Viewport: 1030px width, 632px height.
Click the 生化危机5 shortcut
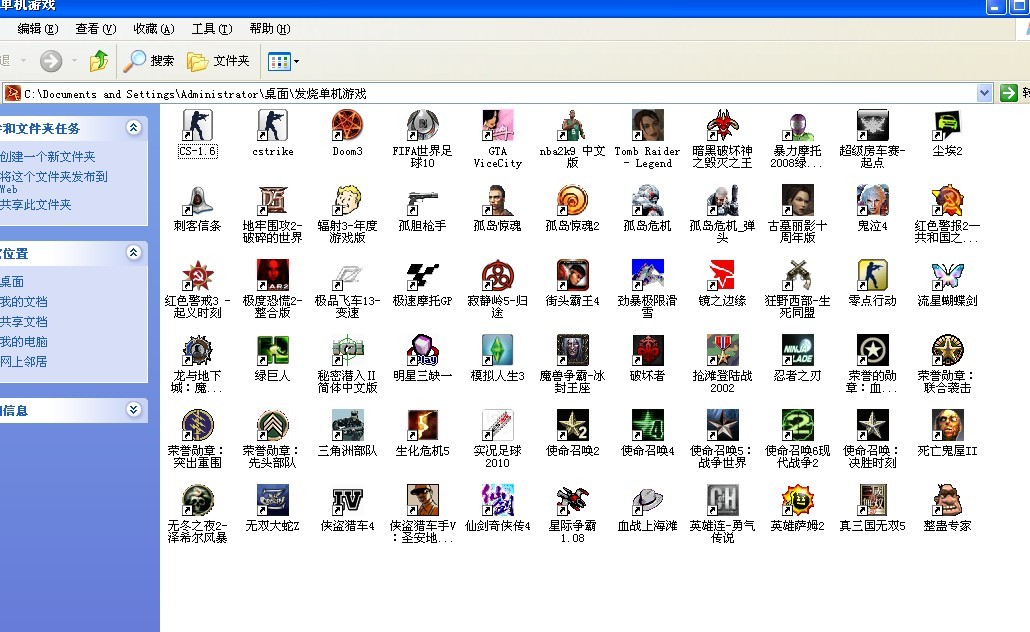click(x=422, y=425)
